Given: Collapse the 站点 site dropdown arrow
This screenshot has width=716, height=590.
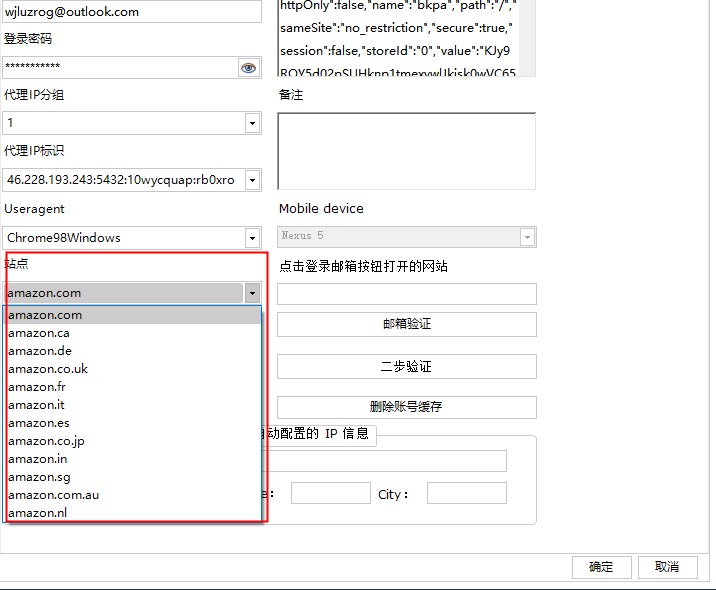Looking at the screenshot, I should click(253, 293).
